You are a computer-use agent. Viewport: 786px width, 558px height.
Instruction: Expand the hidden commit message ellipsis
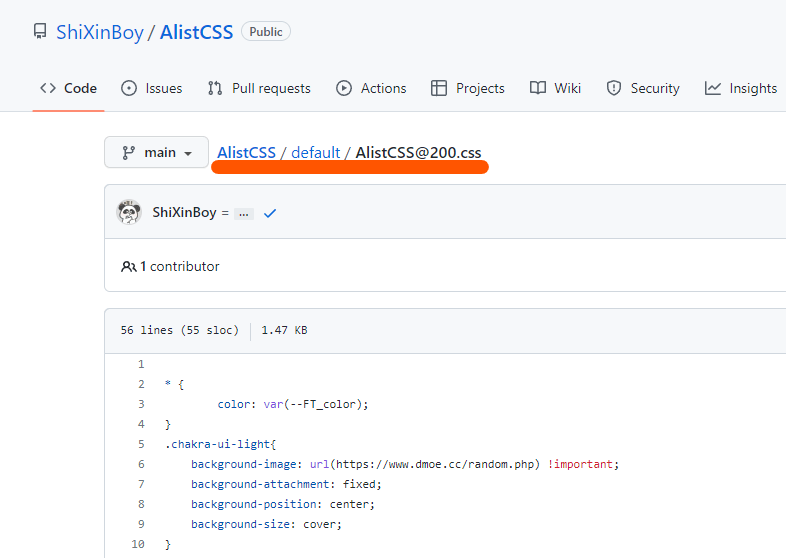(x=244, y=213)
